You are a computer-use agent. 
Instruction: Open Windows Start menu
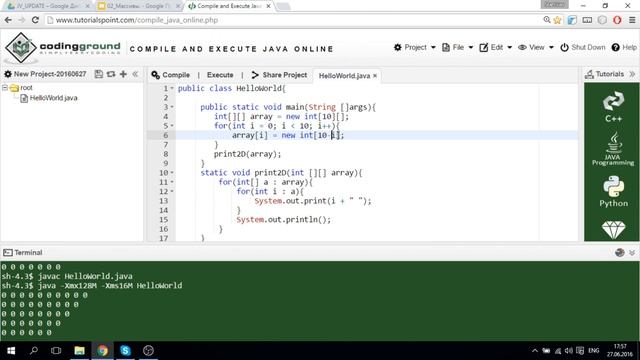coord(11,351)
